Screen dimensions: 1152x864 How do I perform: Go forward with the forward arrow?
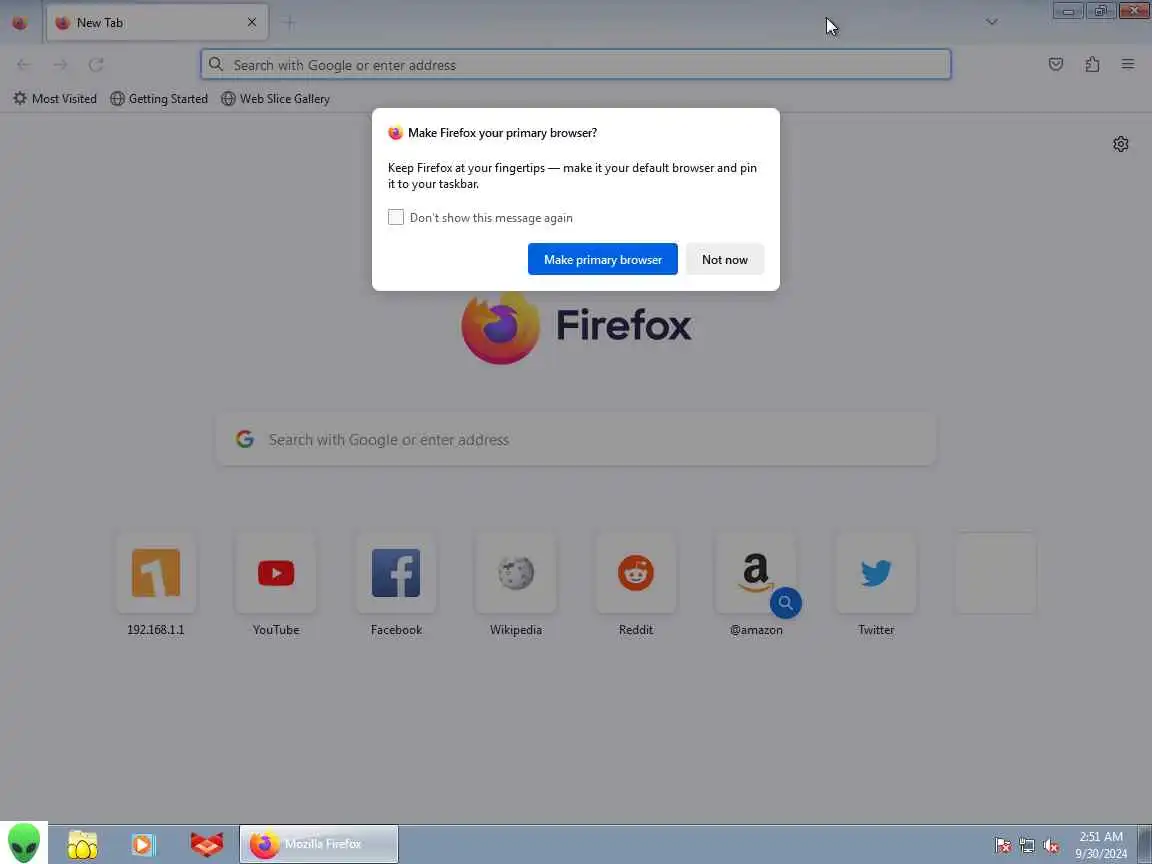pyautogui.click(x=60, y=65)
